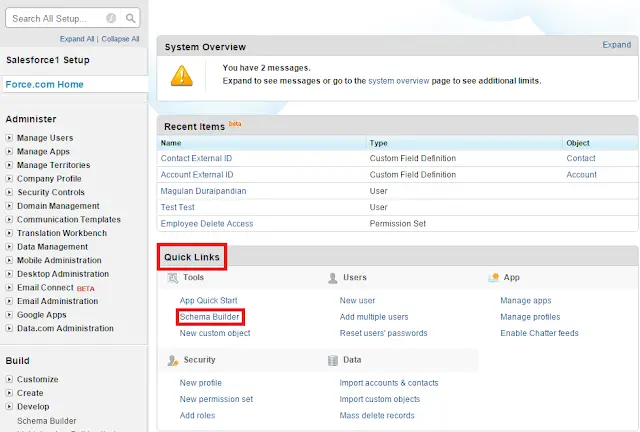Viewport: 640px width, 432px height.
Task: Expand the Domain Management node
Action: click(x=9, y=206)
